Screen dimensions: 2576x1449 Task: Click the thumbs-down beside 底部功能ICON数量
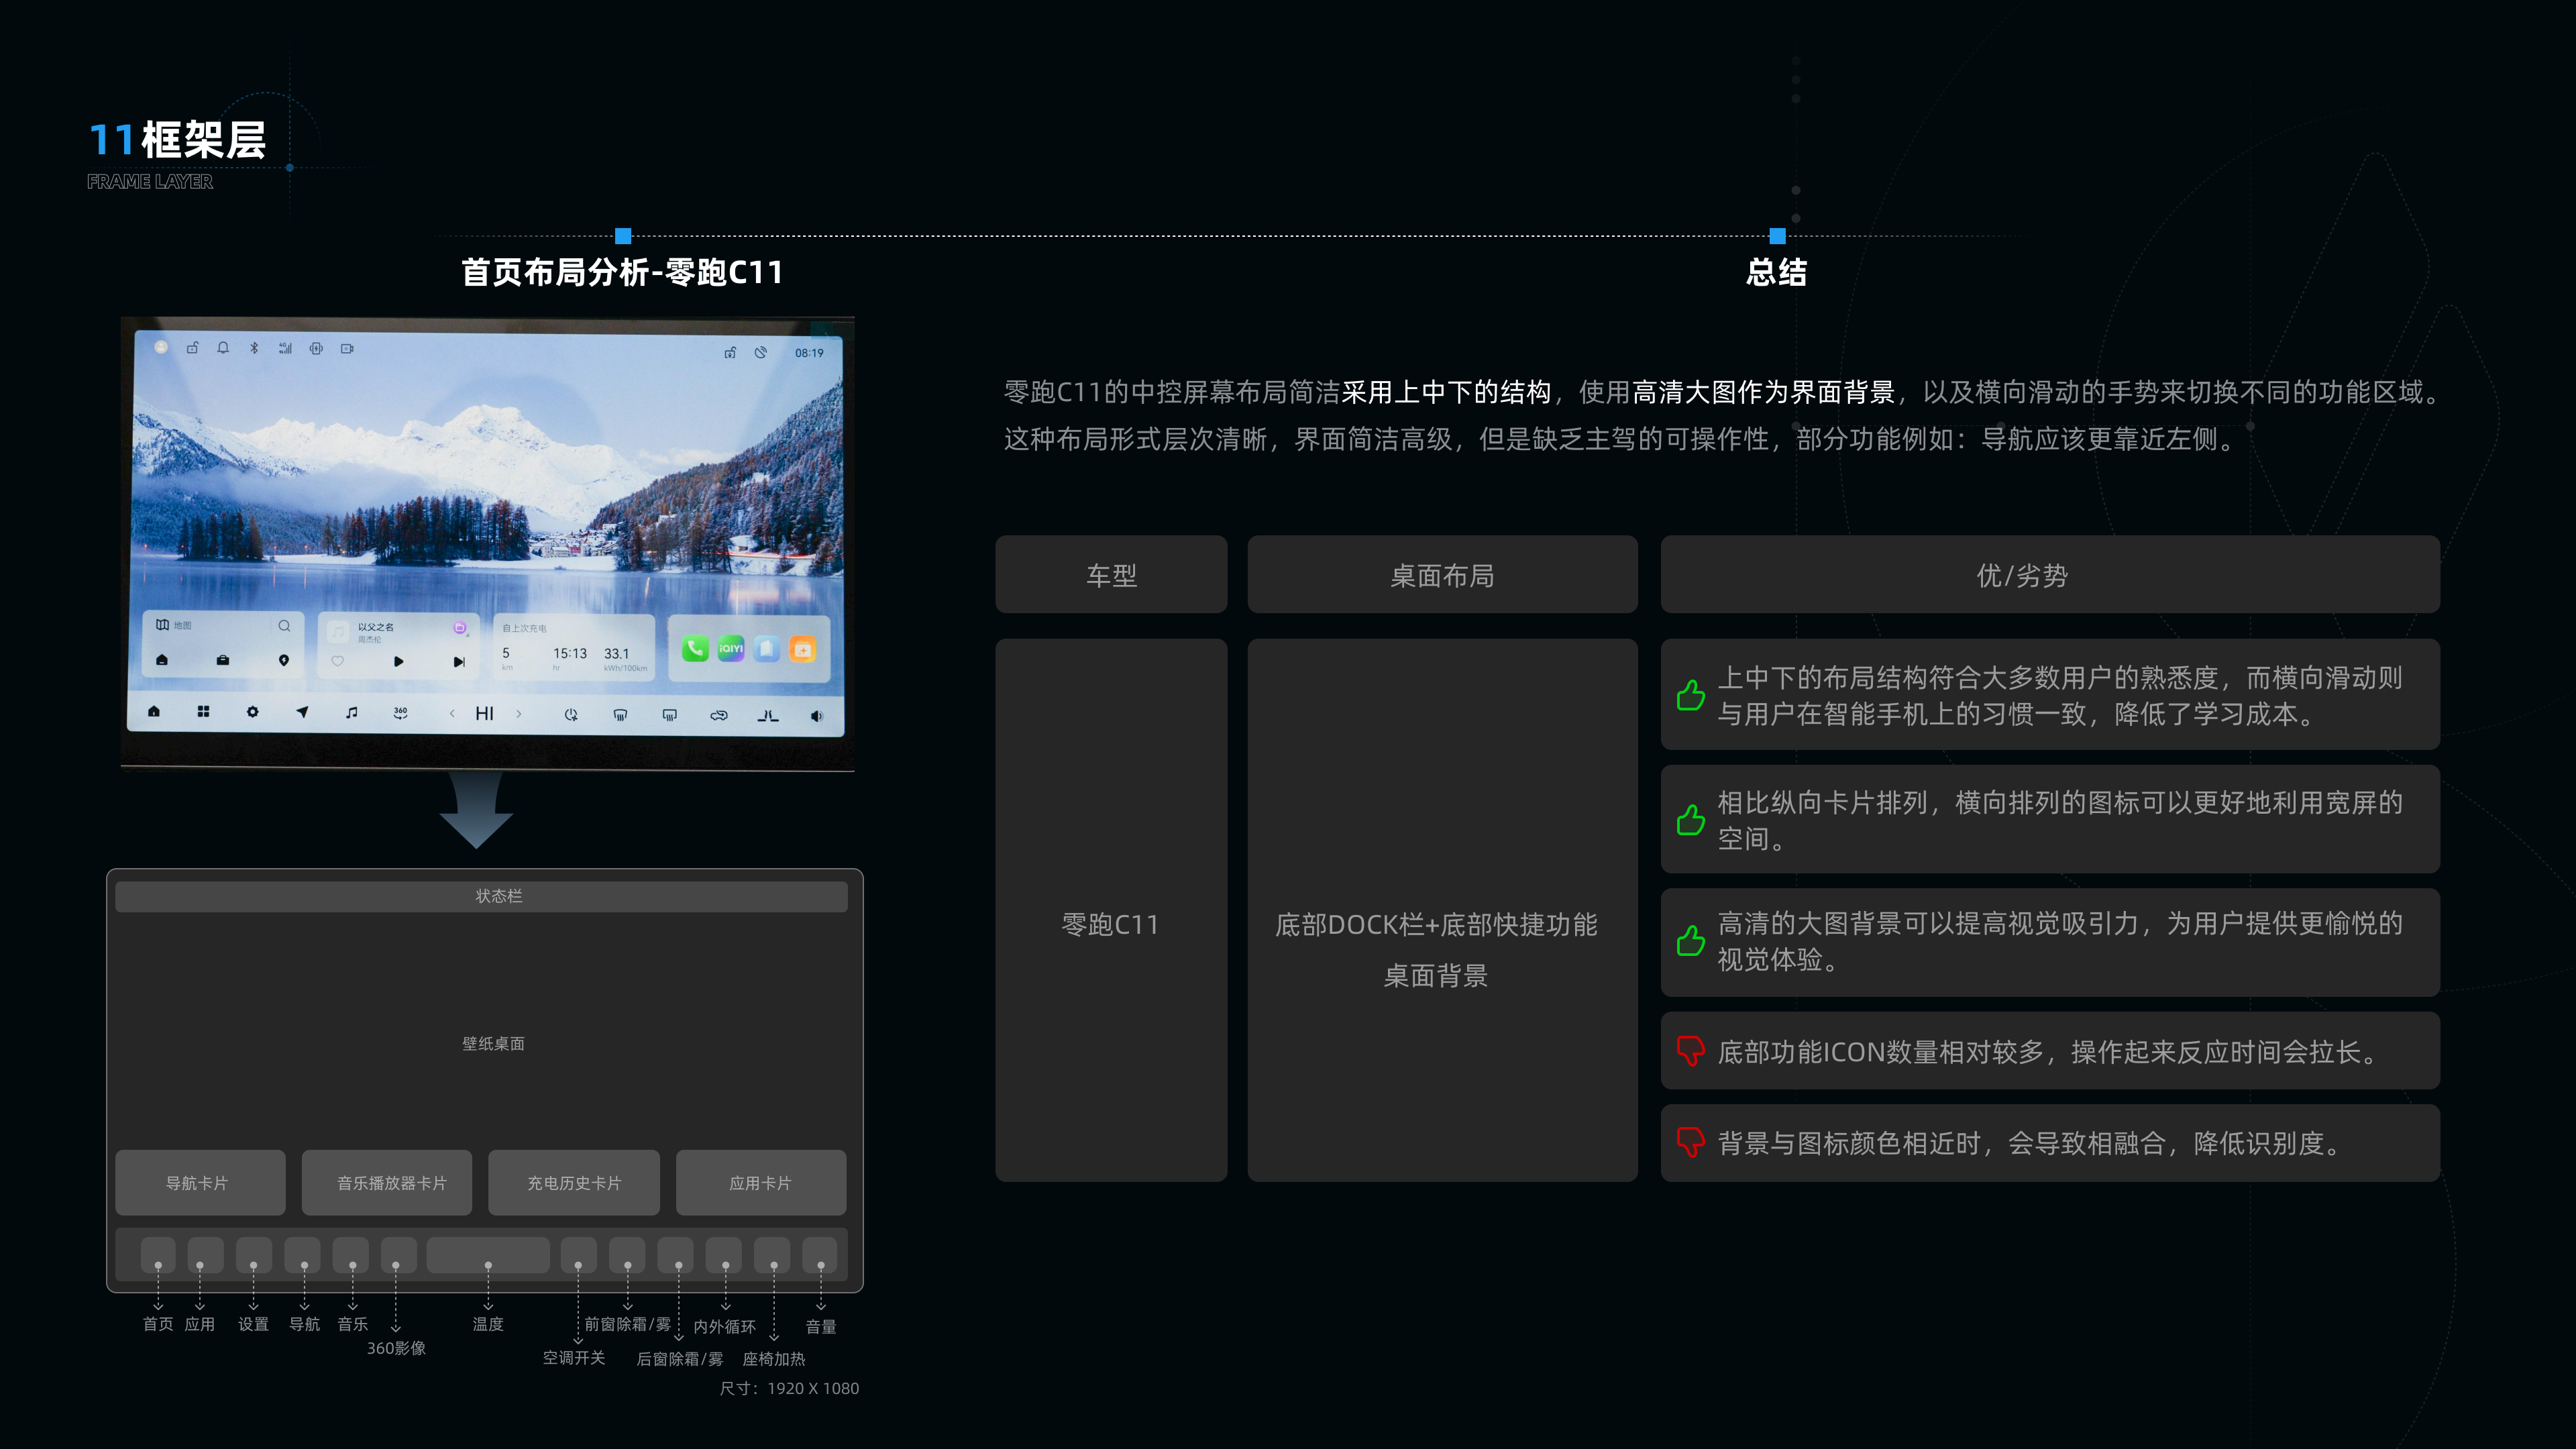tap(1691, 1050)
